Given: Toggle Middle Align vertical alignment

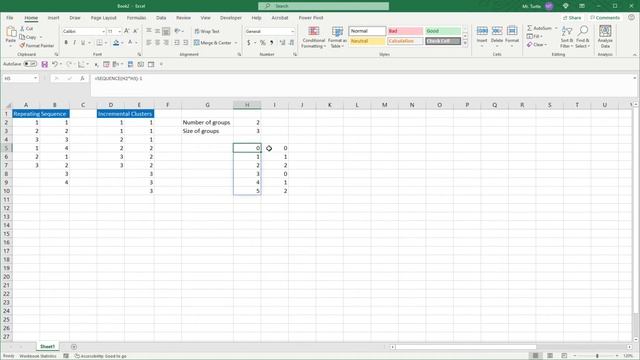Looking at the screenshot, I should tap(158, 31).
